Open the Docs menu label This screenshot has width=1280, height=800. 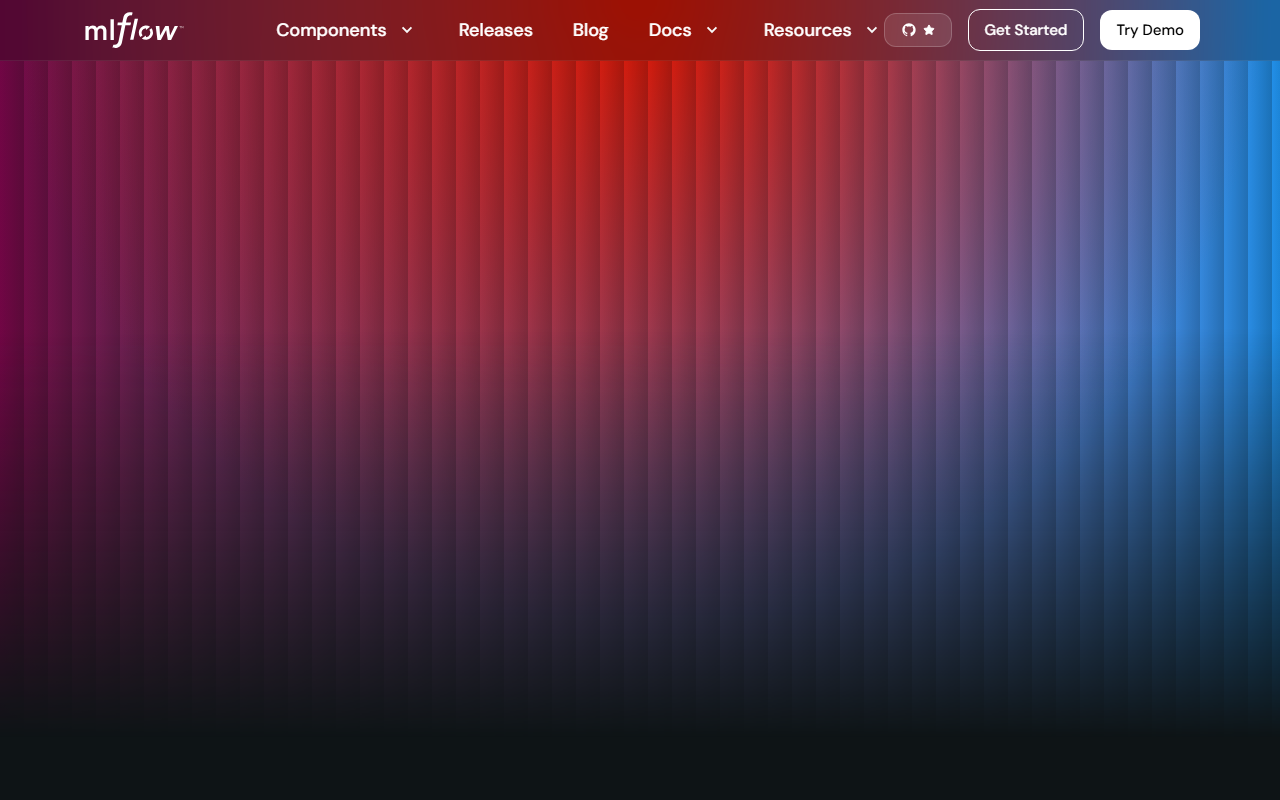pos(670,30)
